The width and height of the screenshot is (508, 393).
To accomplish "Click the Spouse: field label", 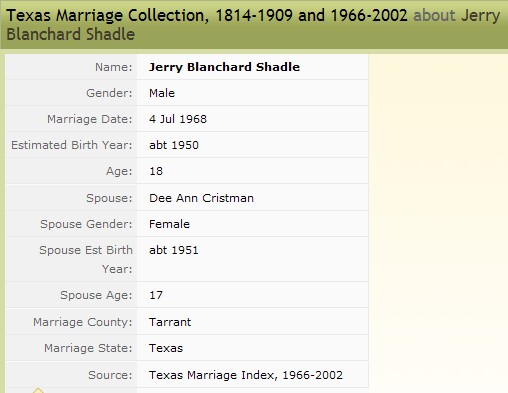I will 109,198.
